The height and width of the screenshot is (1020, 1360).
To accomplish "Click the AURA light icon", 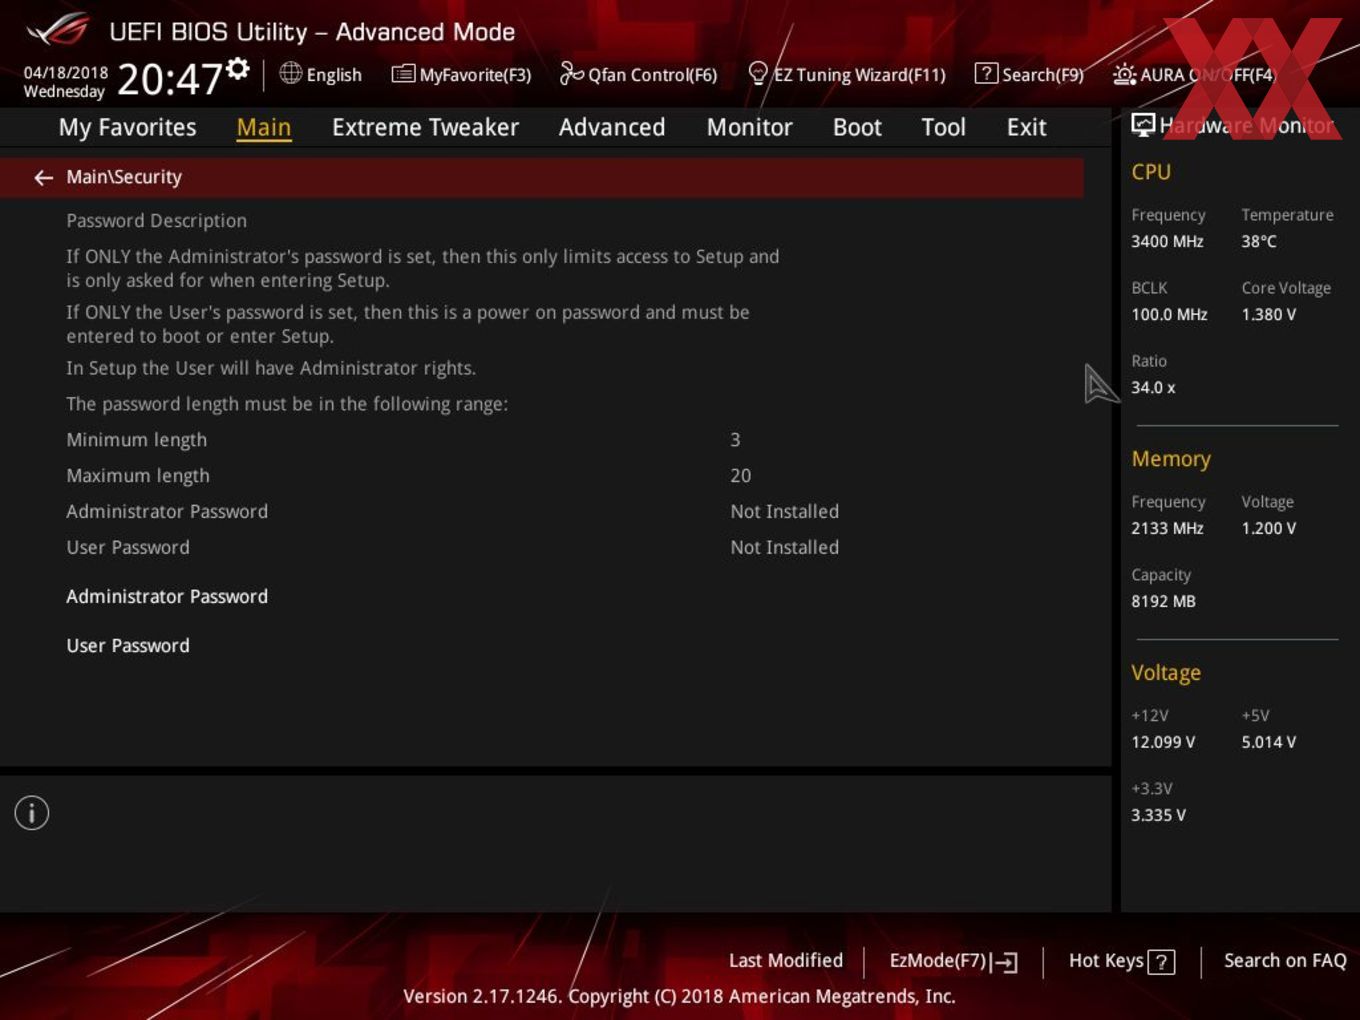I will [x=1124, y=74].
